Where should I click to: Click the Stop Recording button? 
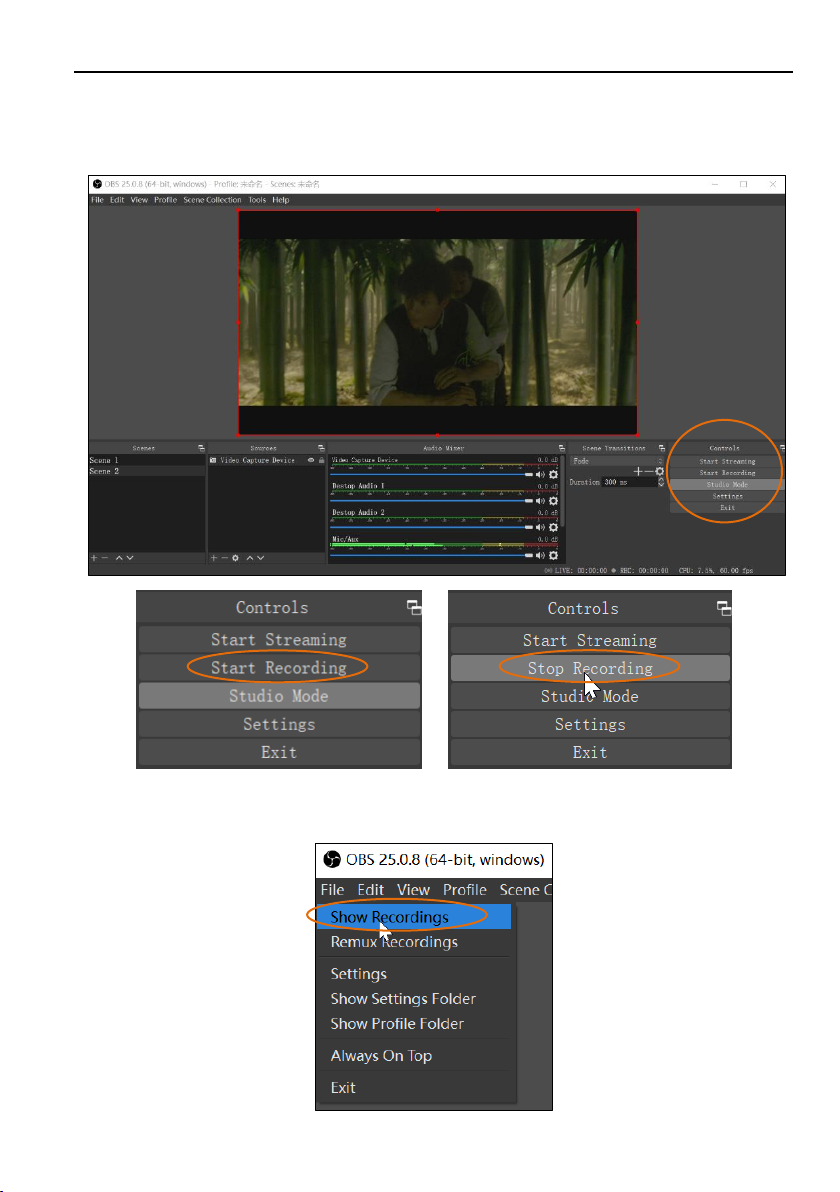(x=590, y=668)
